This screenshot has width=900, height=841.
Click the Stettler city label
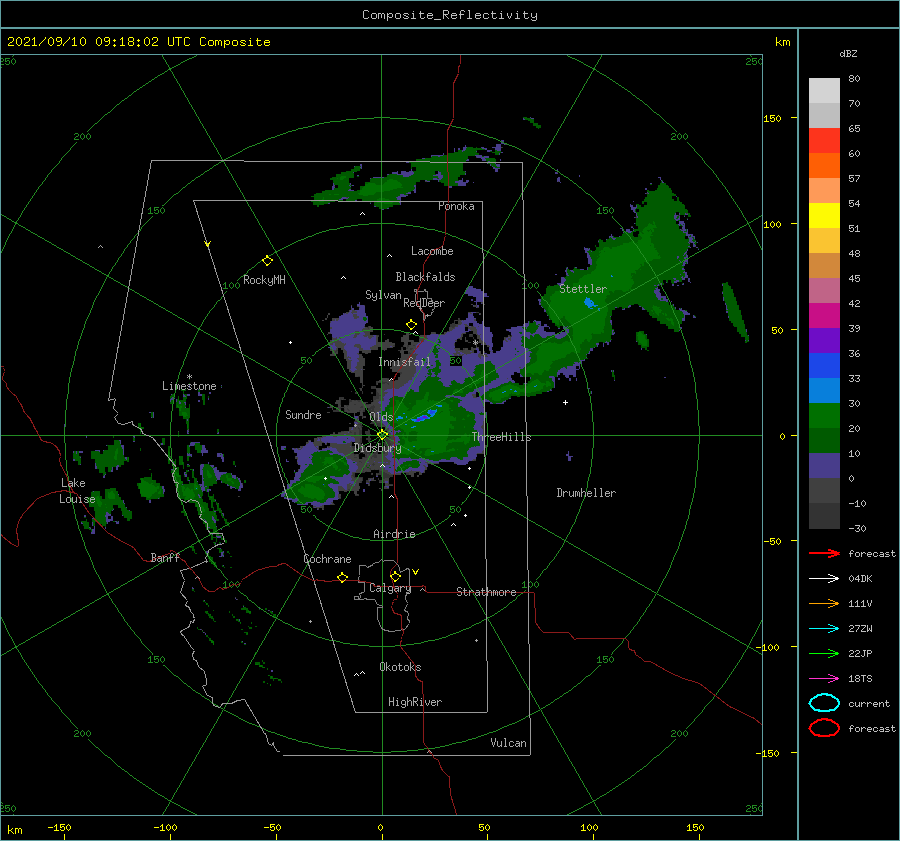583,289
